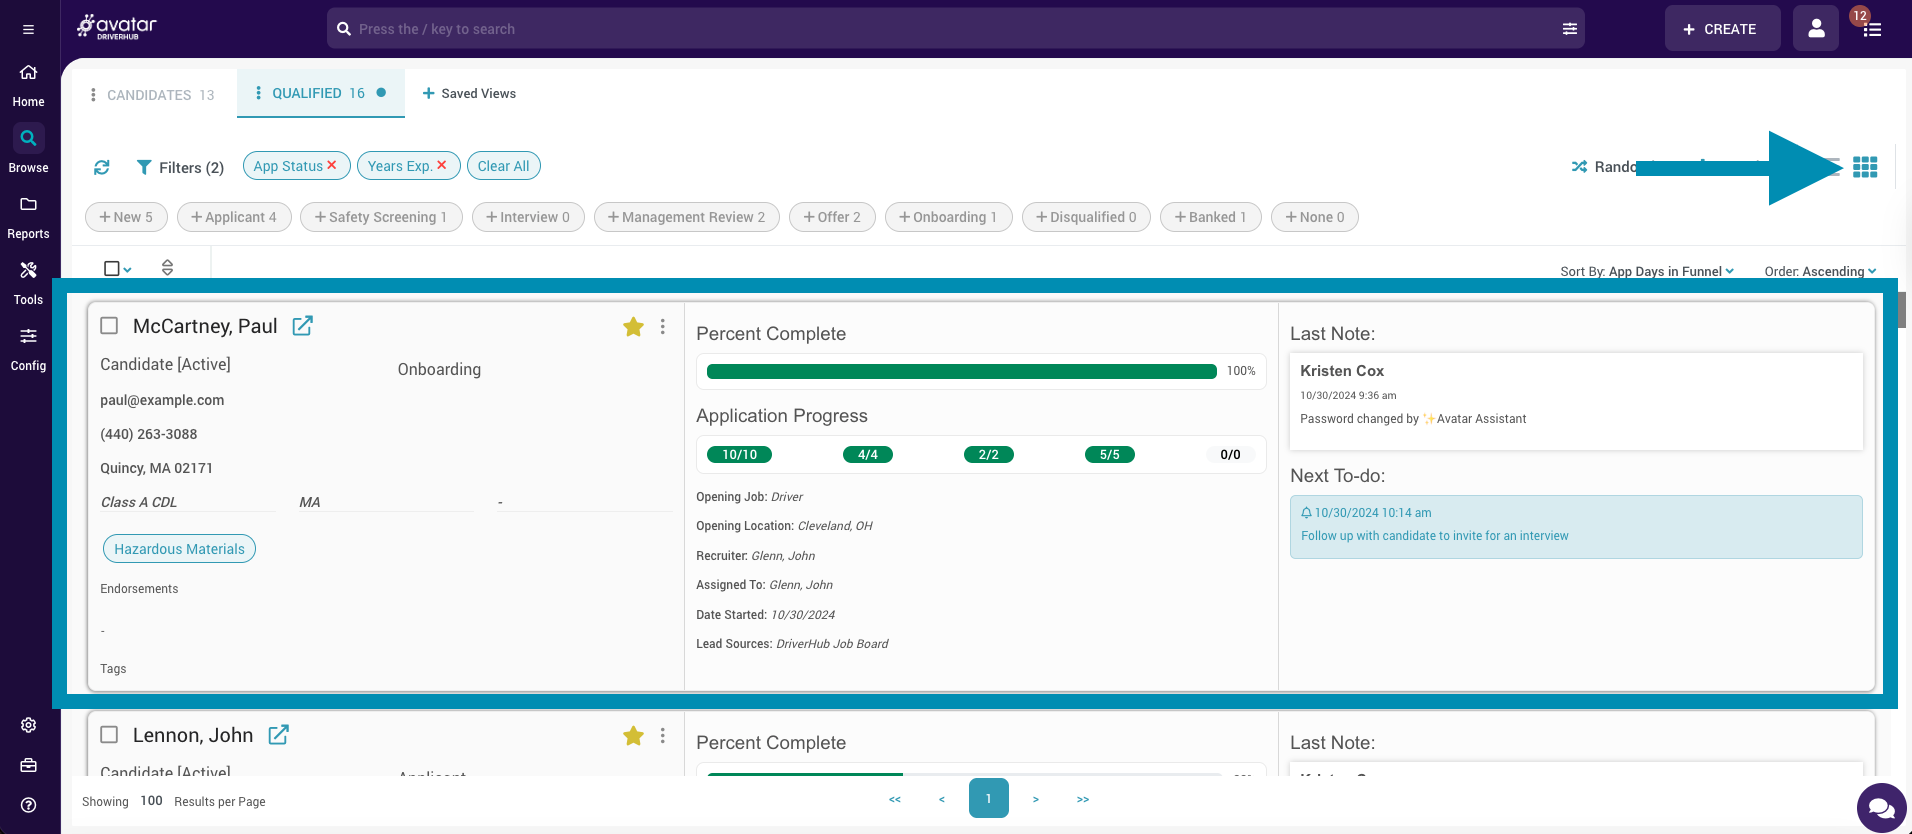Screen dimensions: 1912x834
Task: Toggle favorite star for Paul McCartney
Action: (x=633, y=327)
